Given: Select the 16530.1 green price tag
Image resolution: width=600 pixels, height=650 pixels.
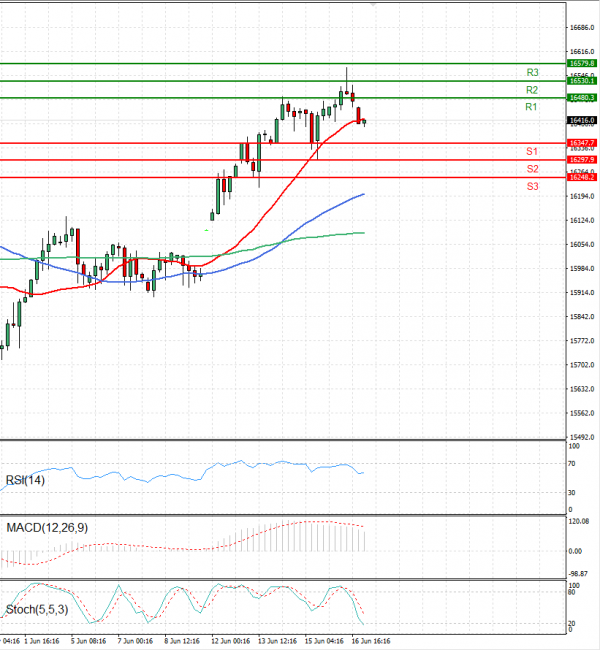Looking at the screenshot, I should [582, 81].
